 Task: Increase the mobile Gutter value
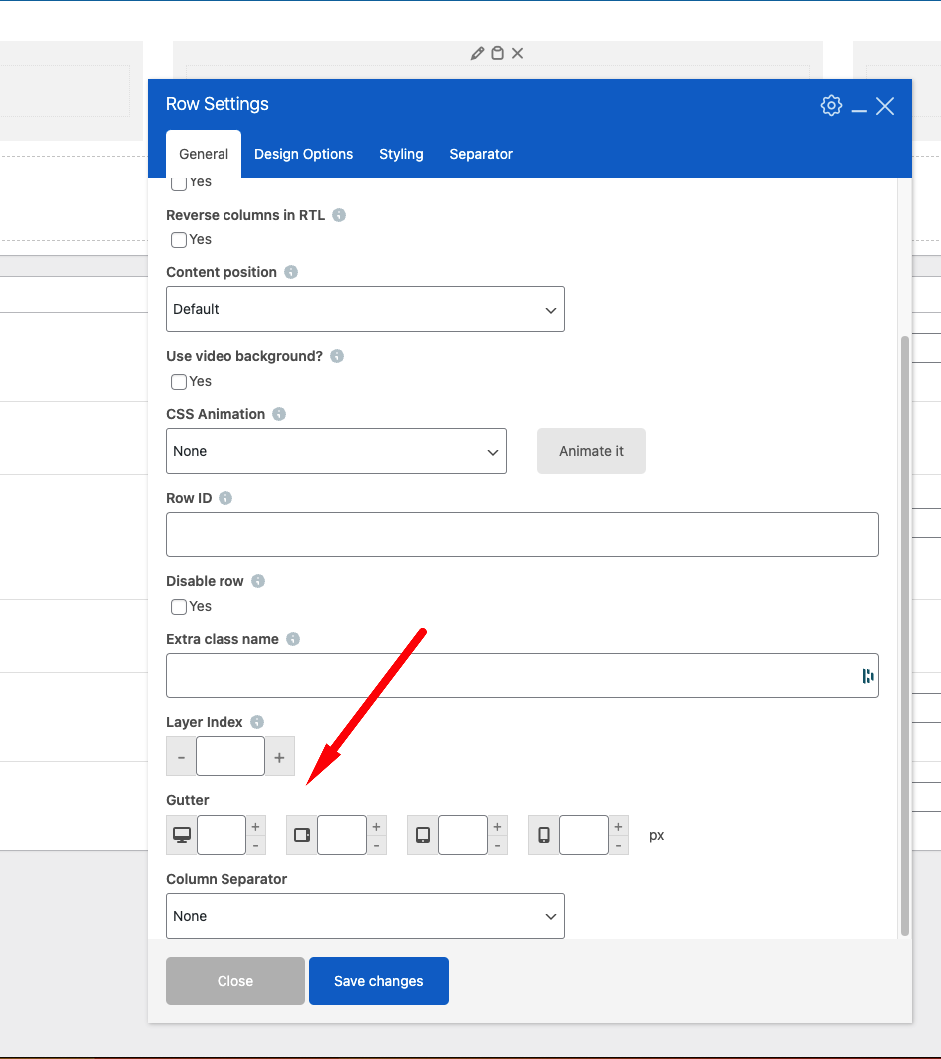pyautogui.click(x=618, y=826)
